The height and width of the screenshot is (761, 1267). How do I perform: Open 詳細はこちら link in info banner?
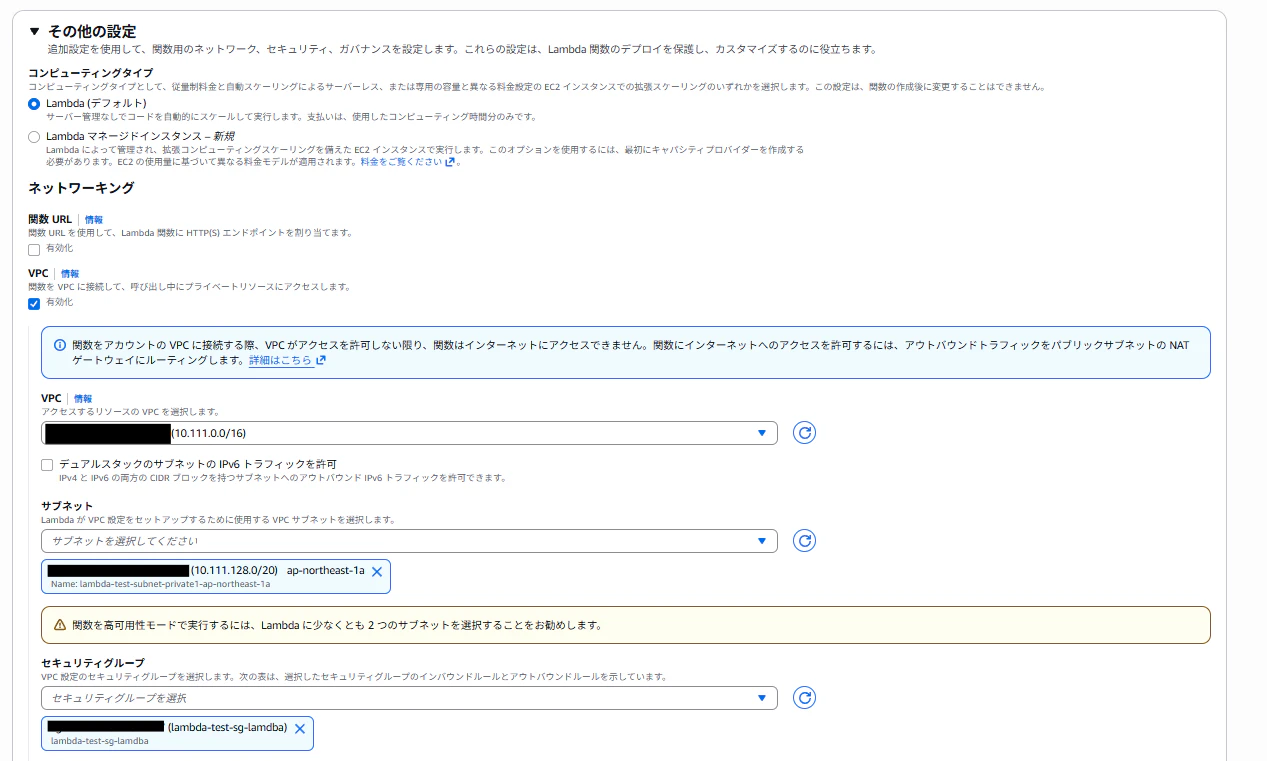click(x=287, y=360)
